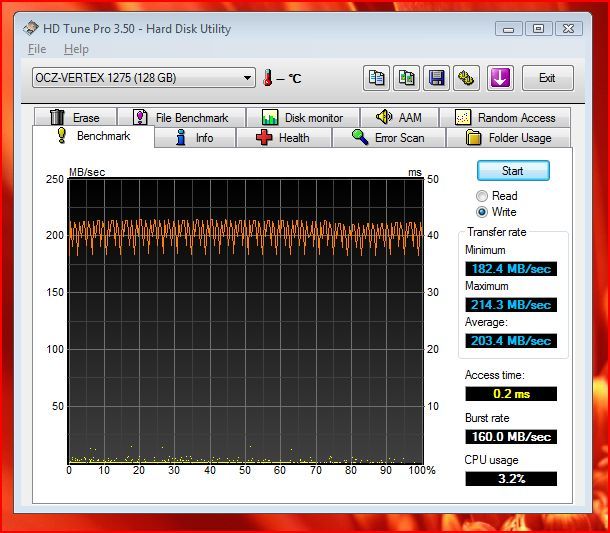Minimize the HD Tune Pro window
The height and width of the screenshot is (533, 610).
(x=508, y=29)
